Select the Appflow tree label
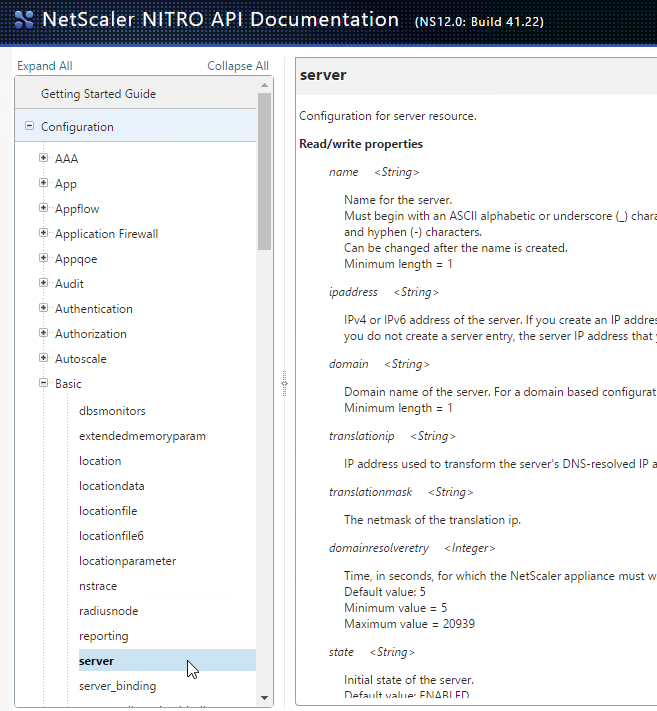Screen dimensions: 657x711 tap(77, 209)
